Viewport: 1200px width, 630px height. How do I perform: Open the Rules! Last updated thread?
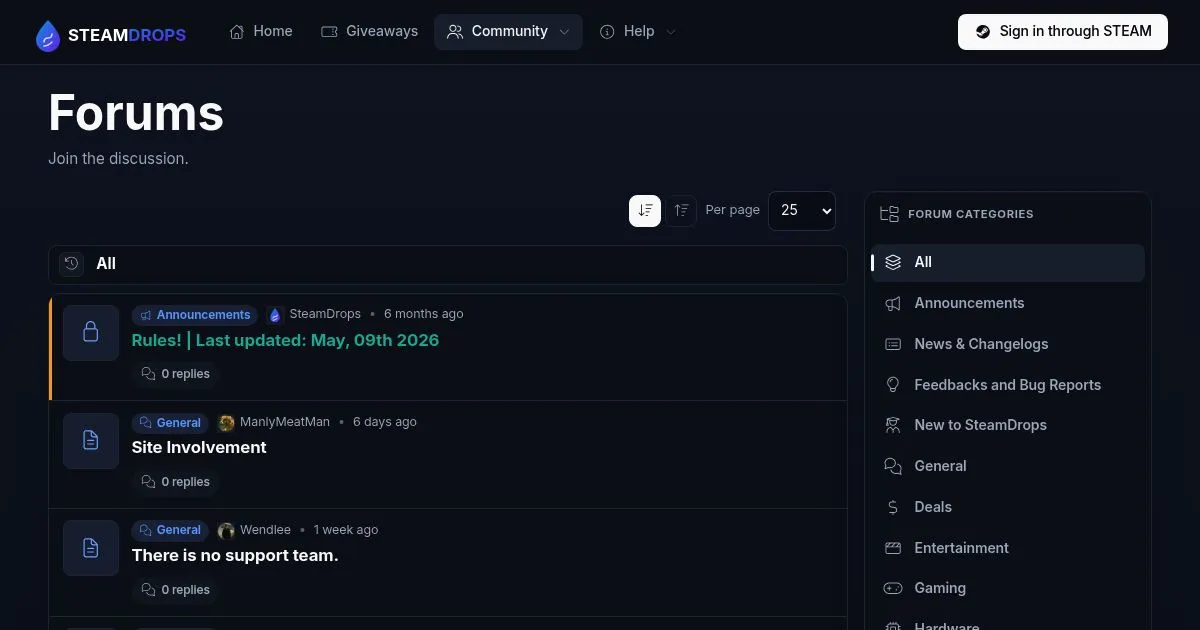(x=285, y=340)
